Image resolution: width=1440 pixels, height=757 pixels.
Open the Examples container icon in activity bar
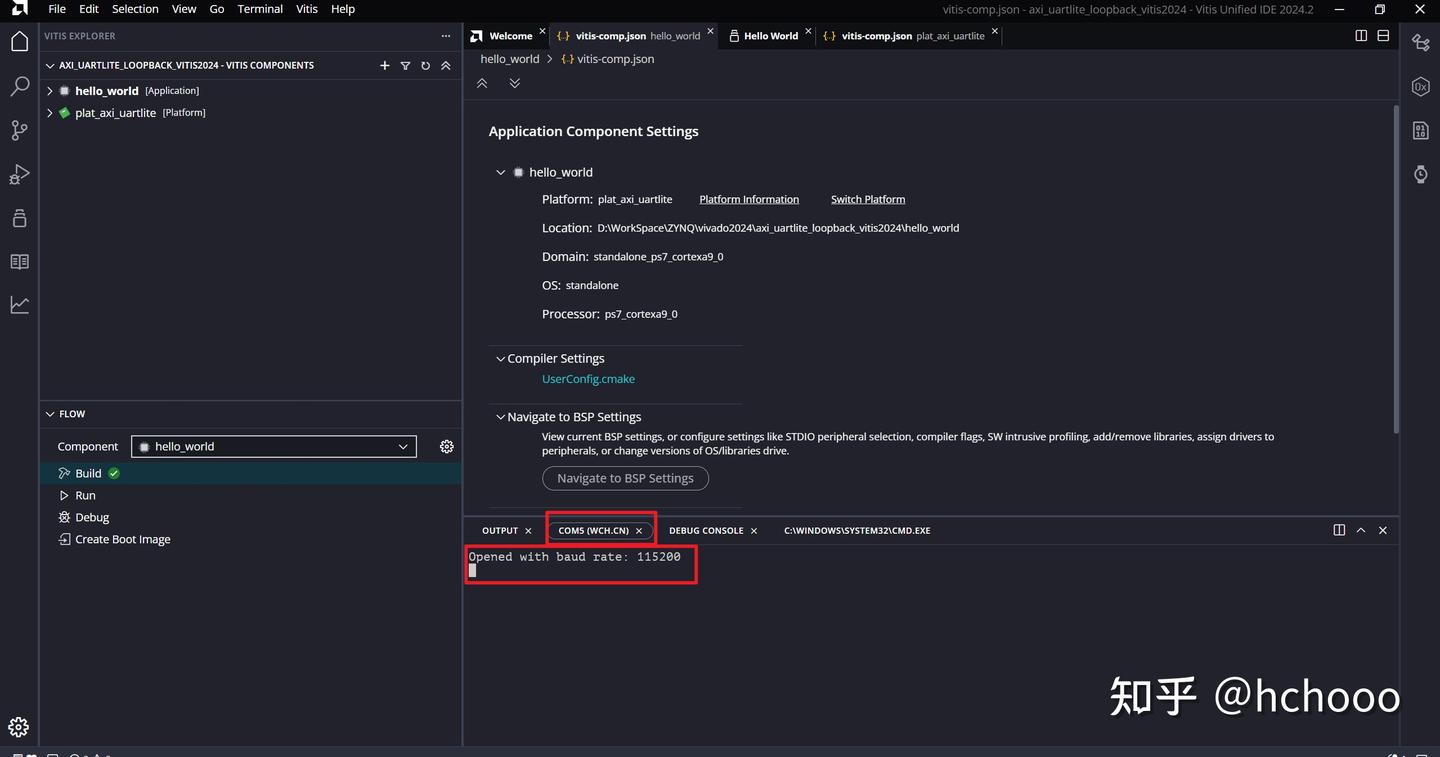(x=19, y=218)
